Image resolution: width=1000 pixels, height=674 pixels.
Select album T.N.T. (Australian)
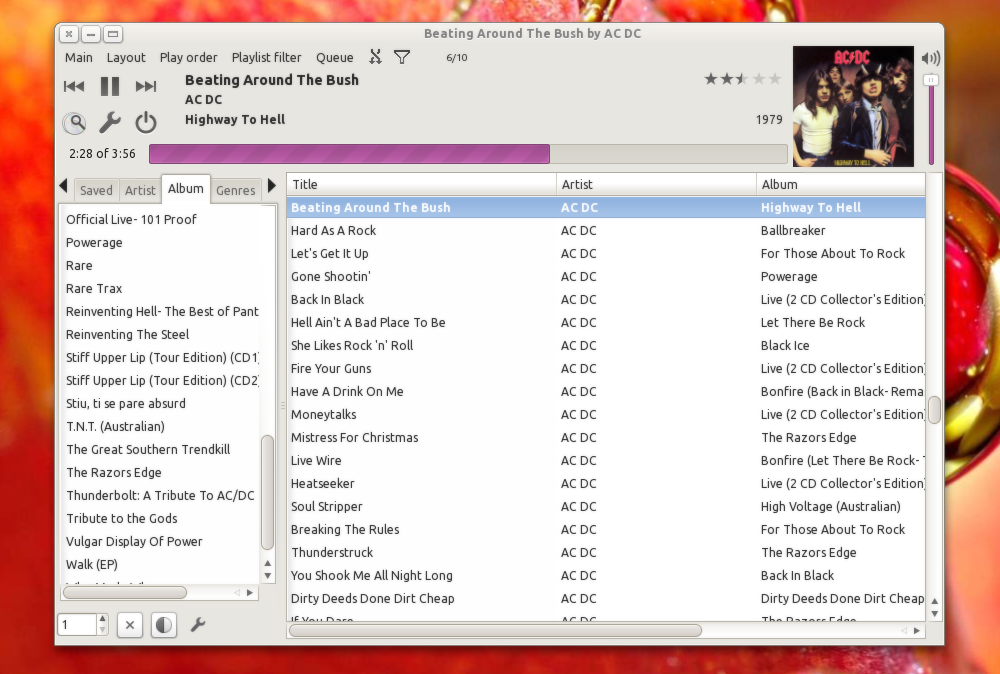pos(115,426)
